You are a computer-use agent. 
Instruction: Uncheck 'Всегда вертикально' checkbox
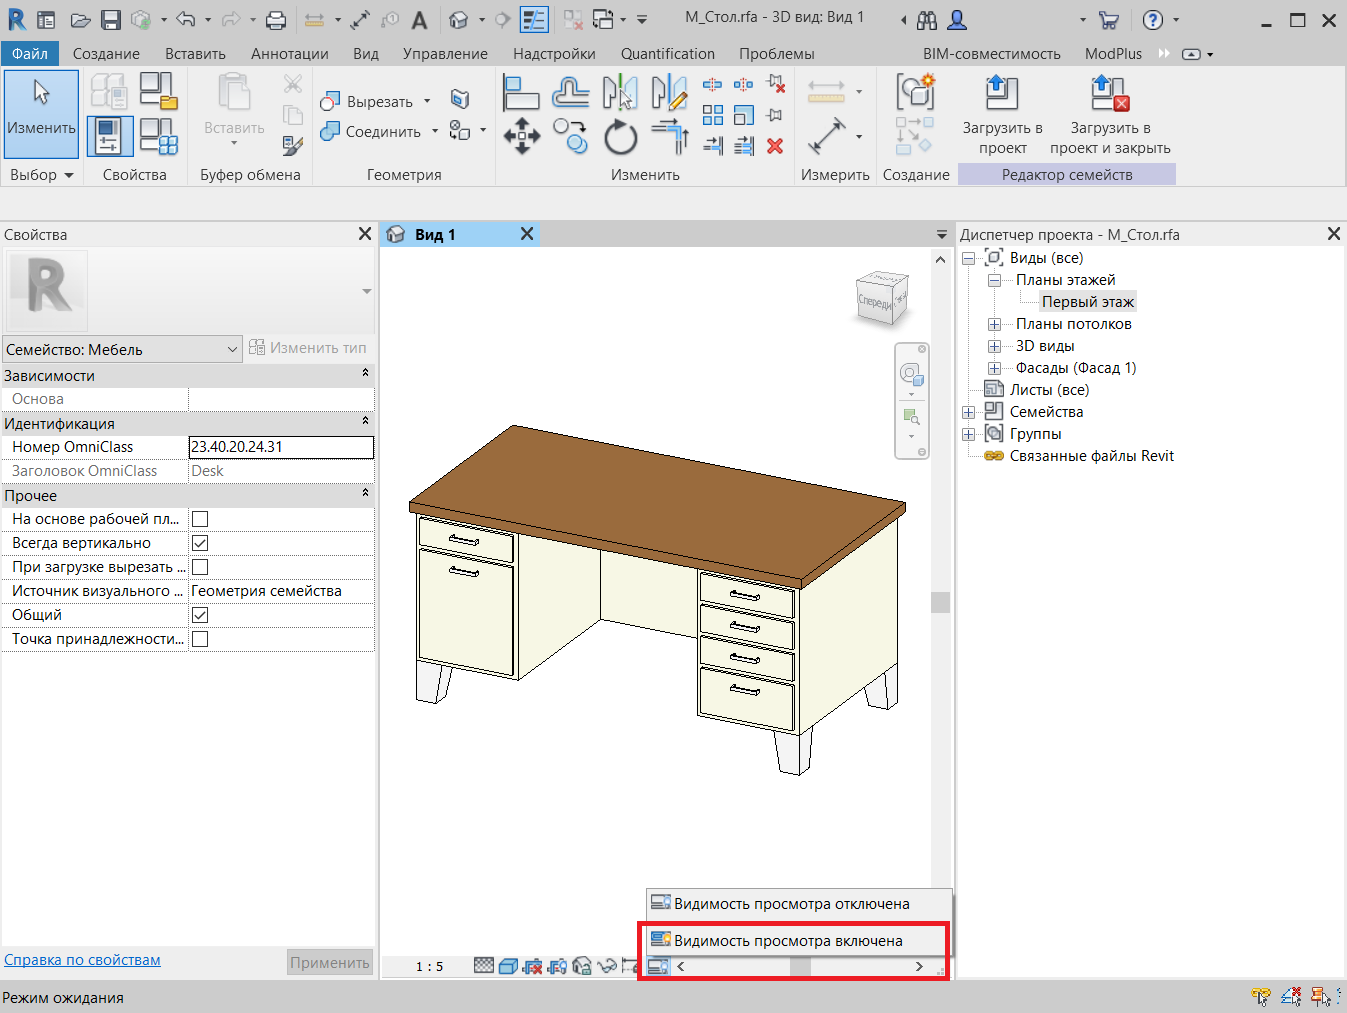coord(200,543)
